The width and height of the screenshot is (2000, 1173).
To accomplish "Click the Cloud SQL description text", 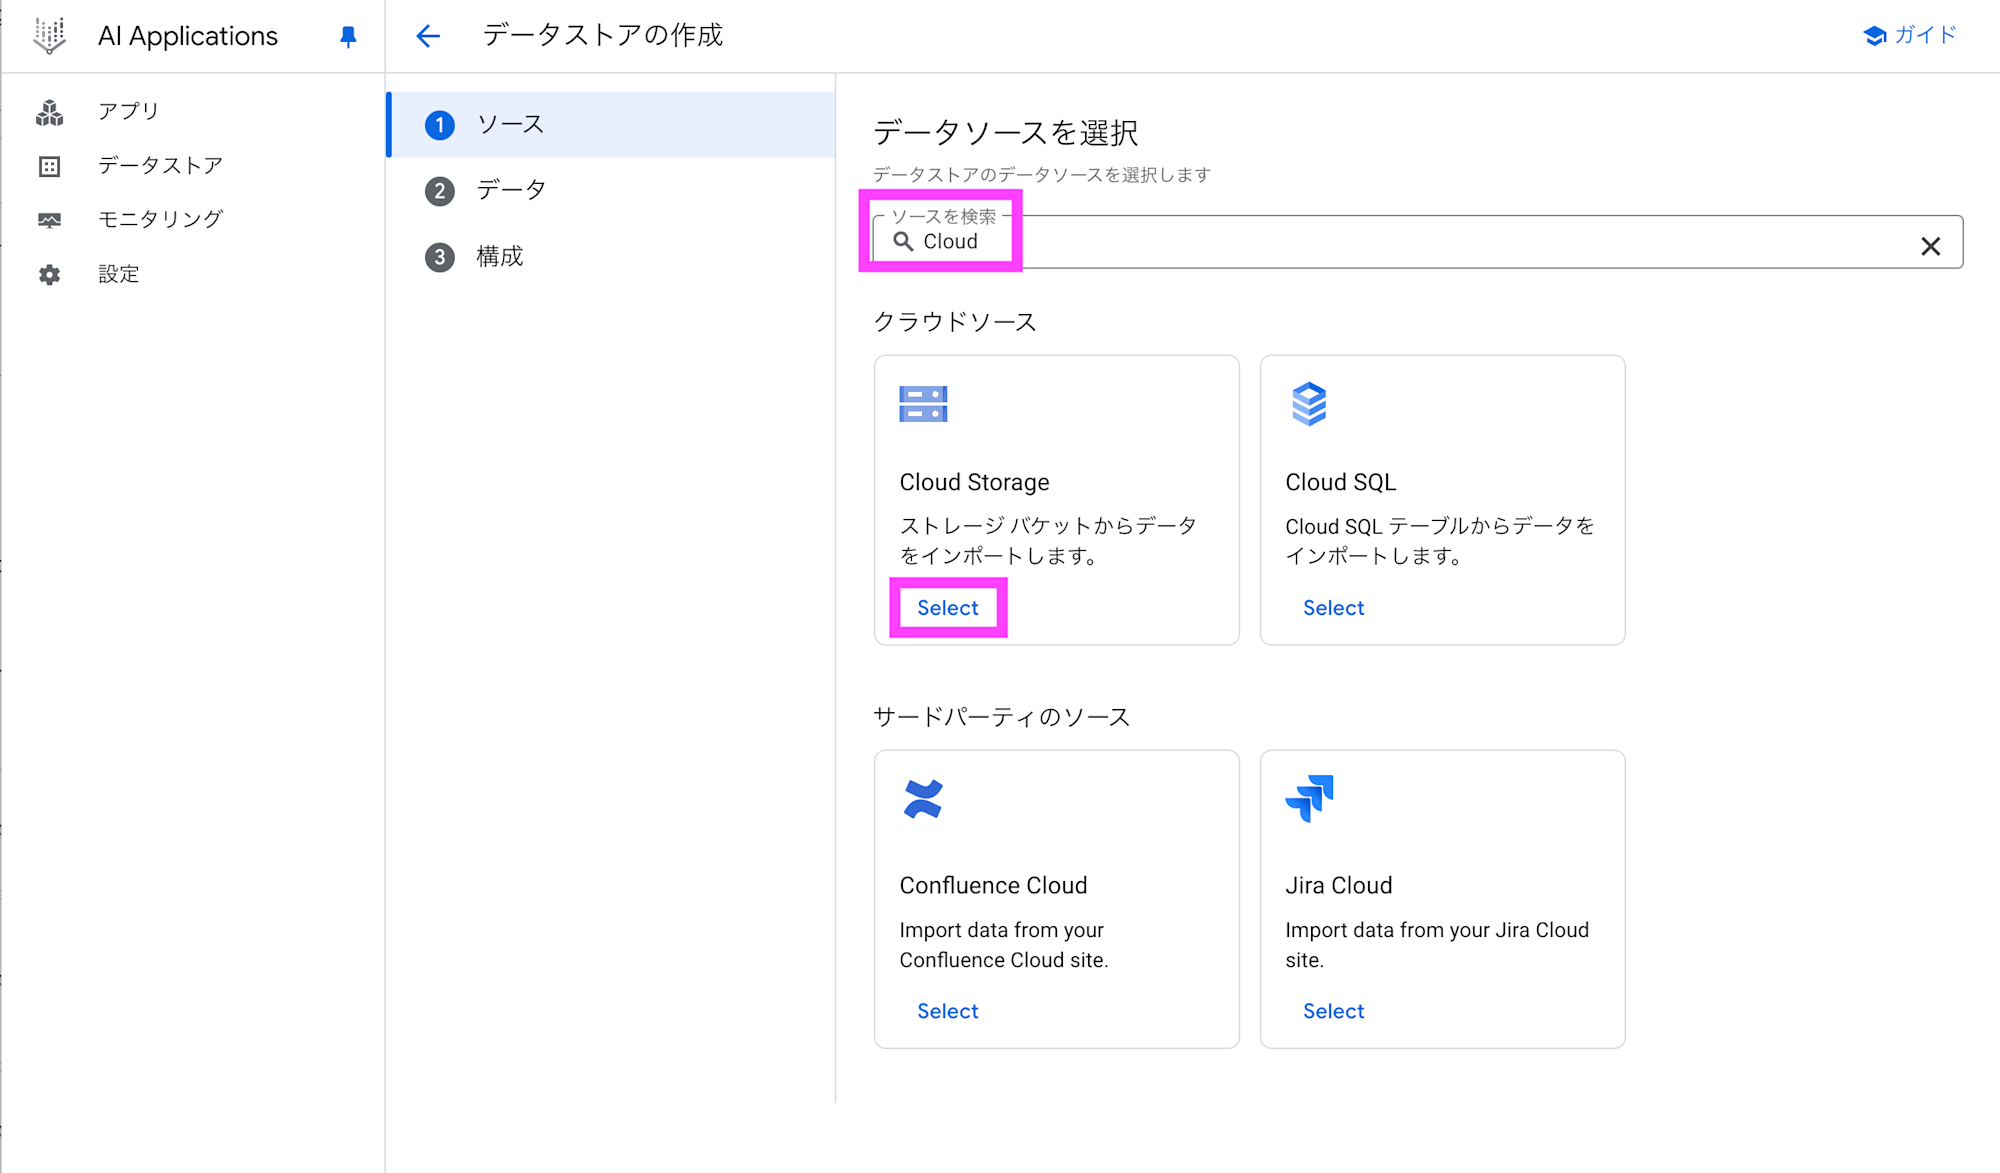I will coord(1440,540).
